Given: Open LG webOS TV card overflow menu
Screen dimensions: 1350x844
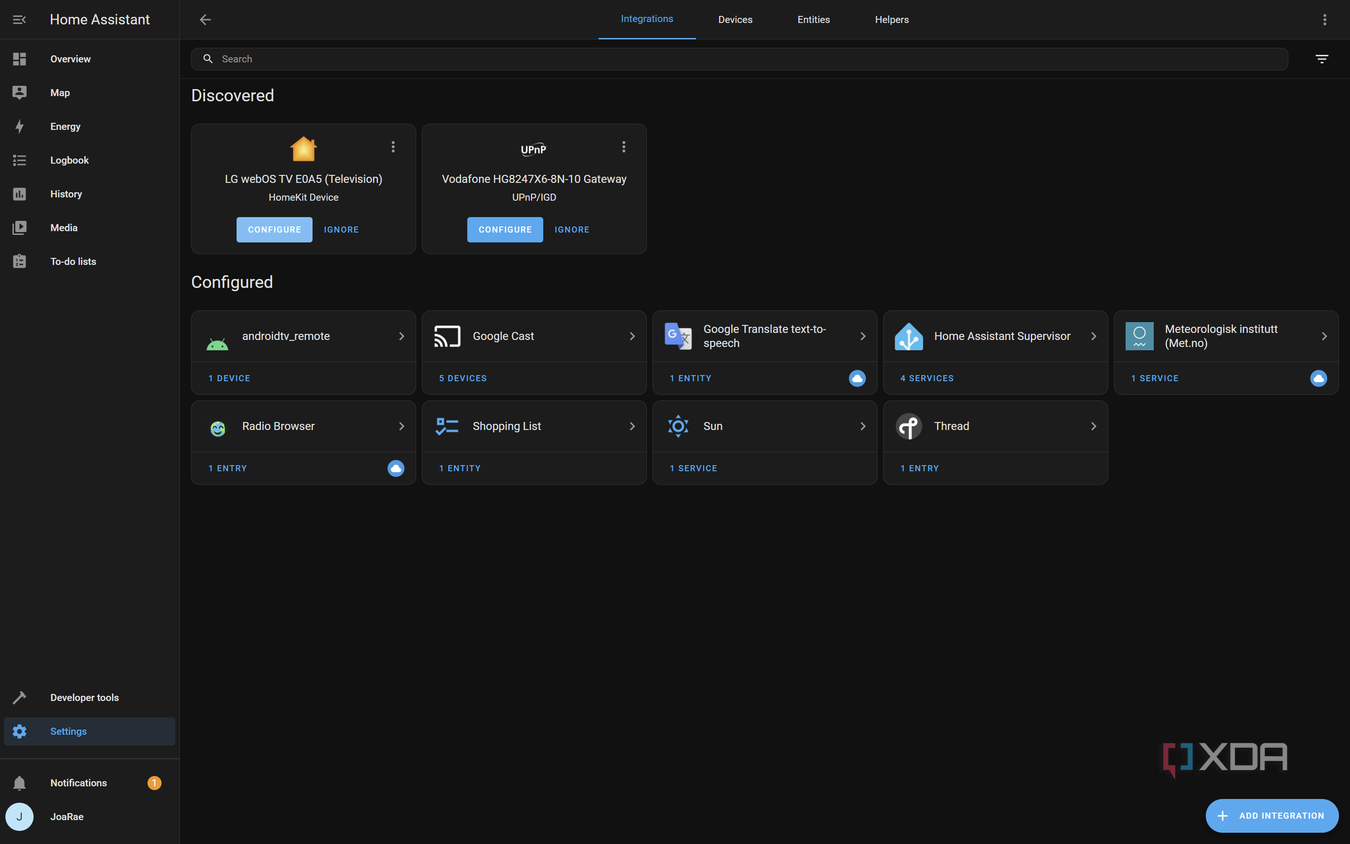Looking at the screenshot, I should [x=393, y=147].
